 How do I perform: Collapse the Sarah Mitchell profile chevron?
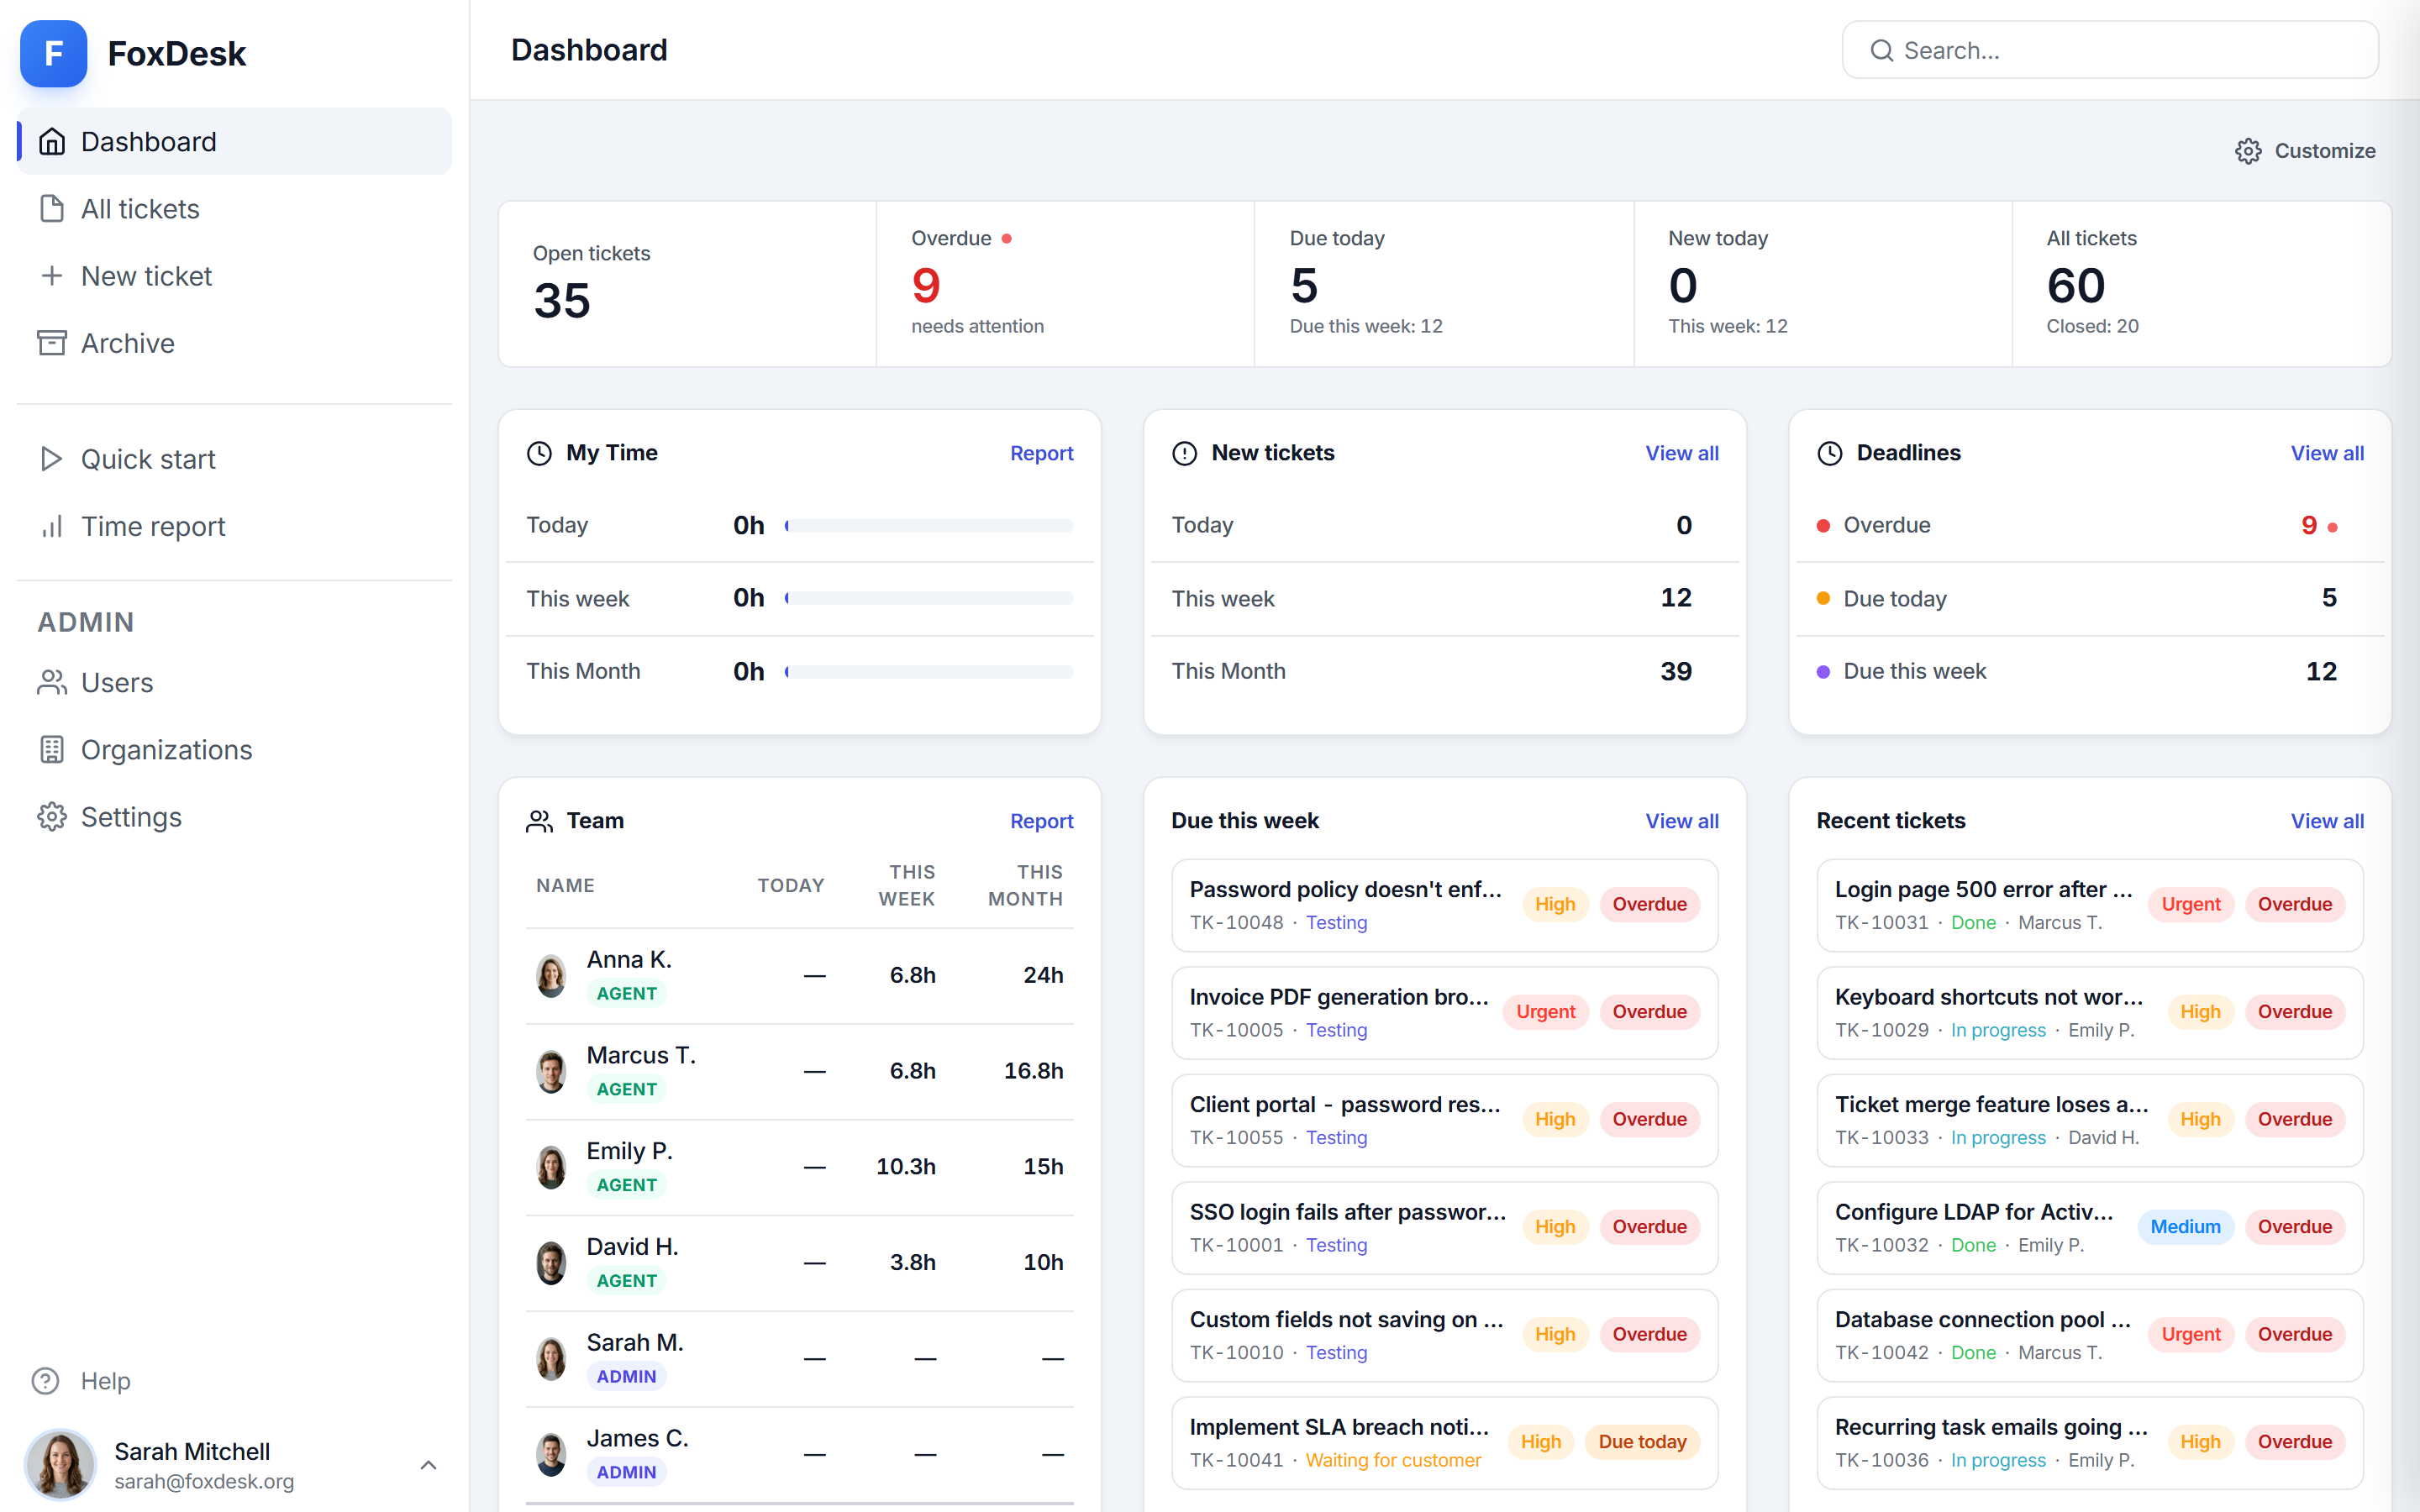coord(429,1464)
